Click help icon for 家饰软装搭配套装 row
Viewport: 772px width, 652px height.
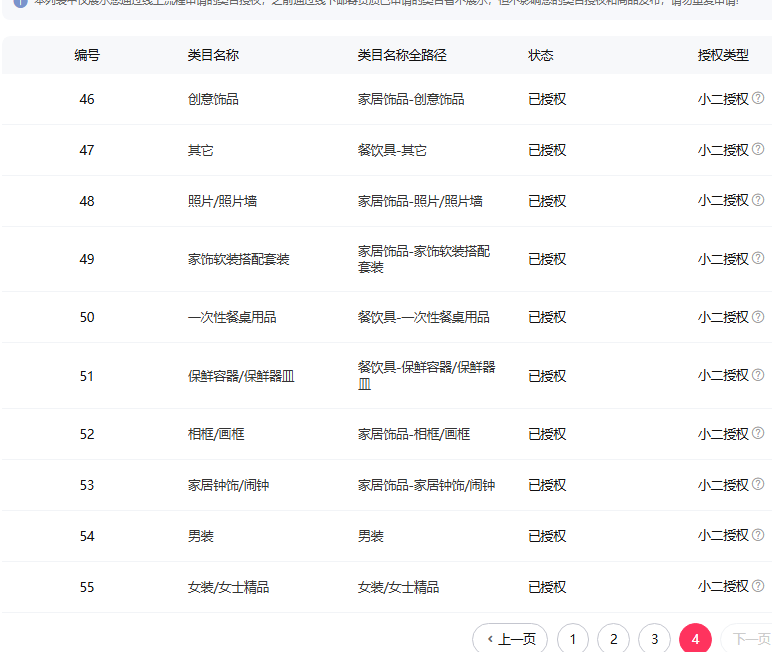pos(758,258)
